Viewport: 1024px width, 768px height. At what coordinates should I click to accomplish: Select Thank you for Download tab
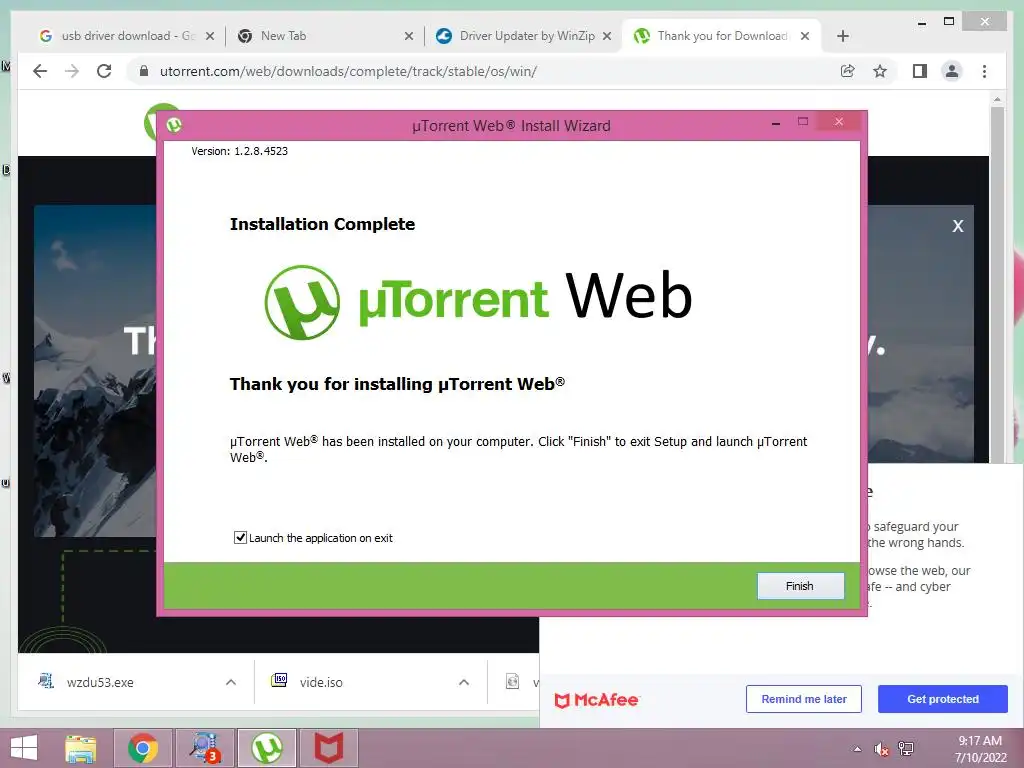click(722, 36)
